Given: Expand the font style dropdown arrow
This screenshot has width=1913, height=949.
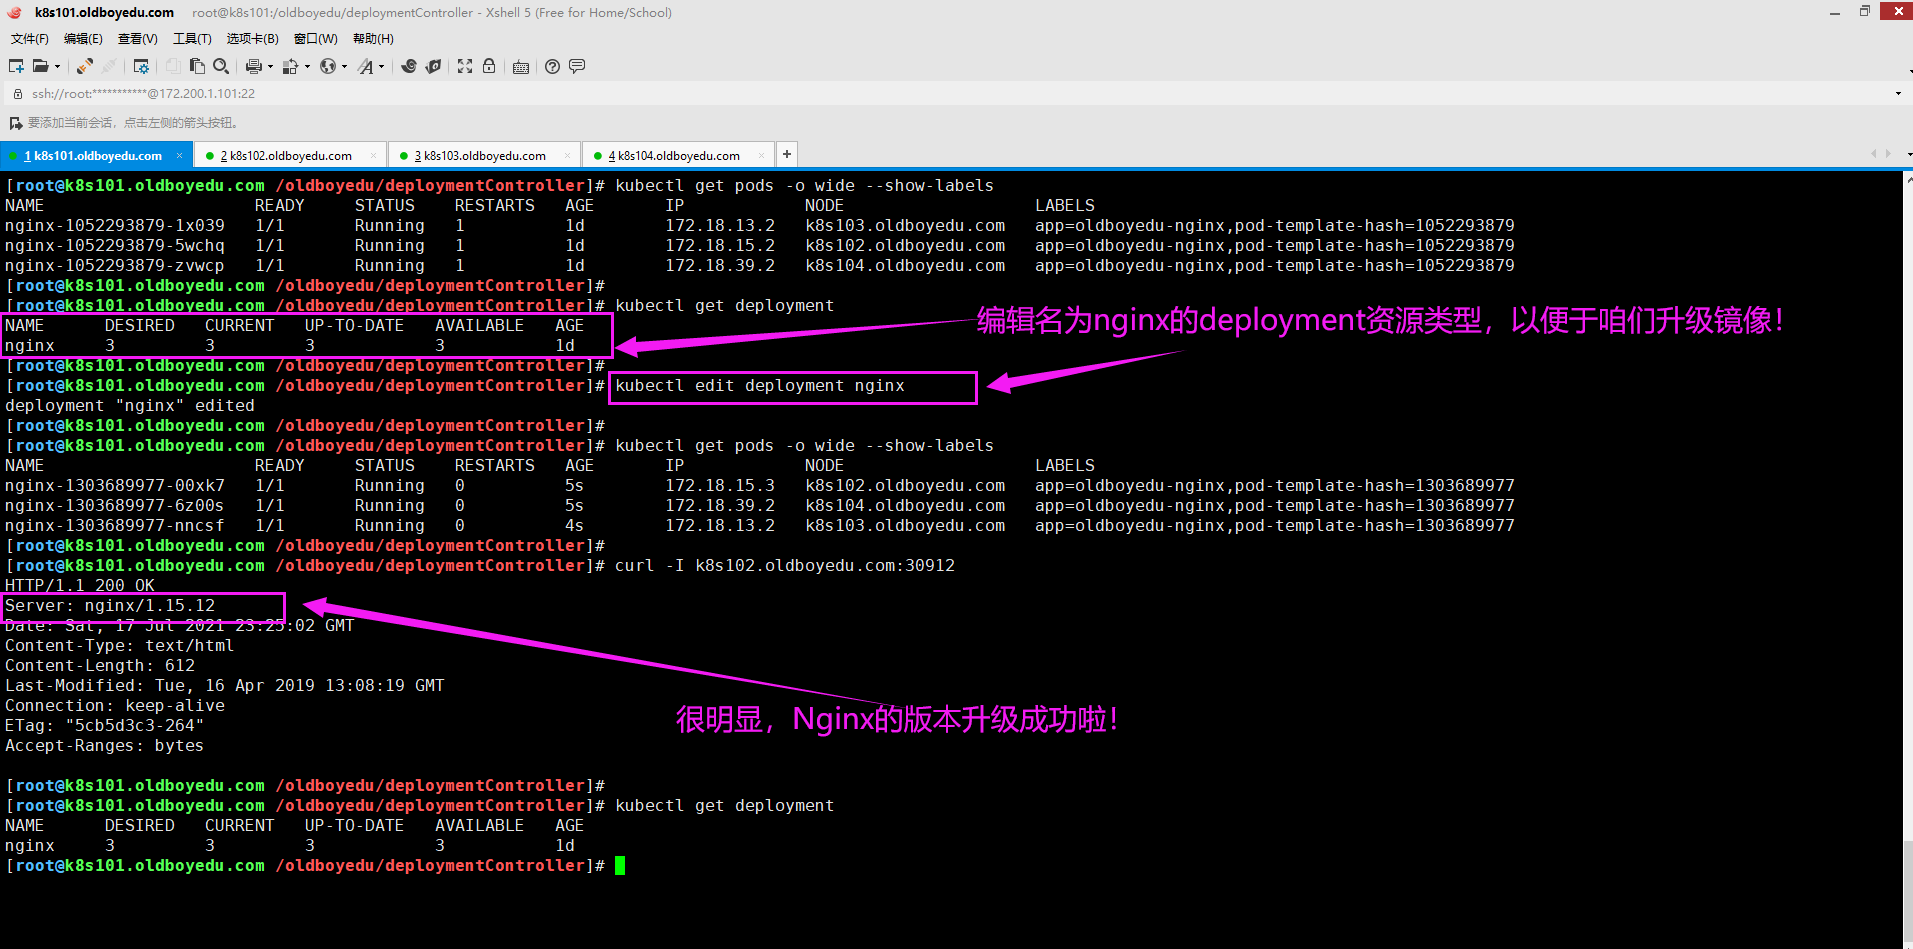Looking at the screenshot, I should coord(382,67).
